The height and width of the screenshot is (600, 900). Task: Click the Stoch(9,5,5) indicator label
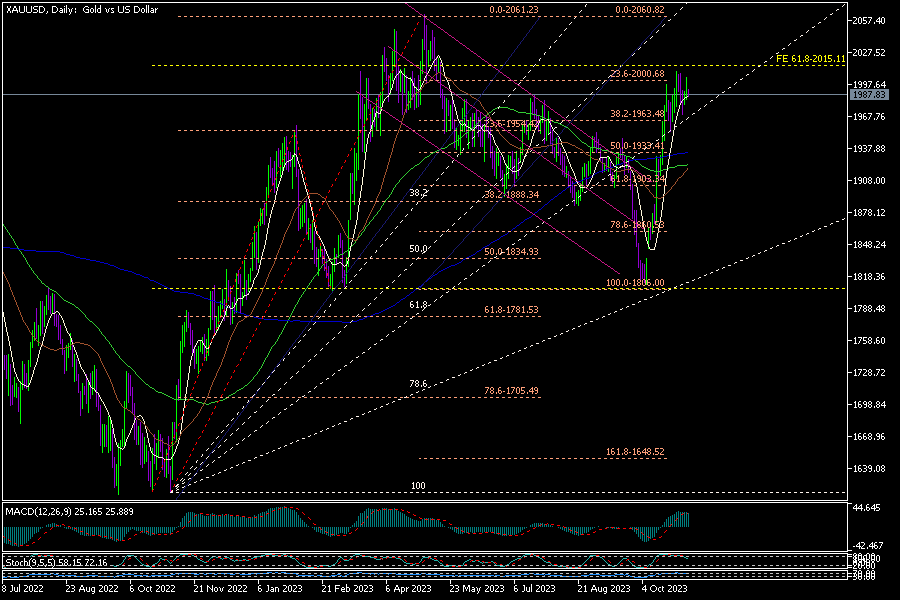point(55,564)
